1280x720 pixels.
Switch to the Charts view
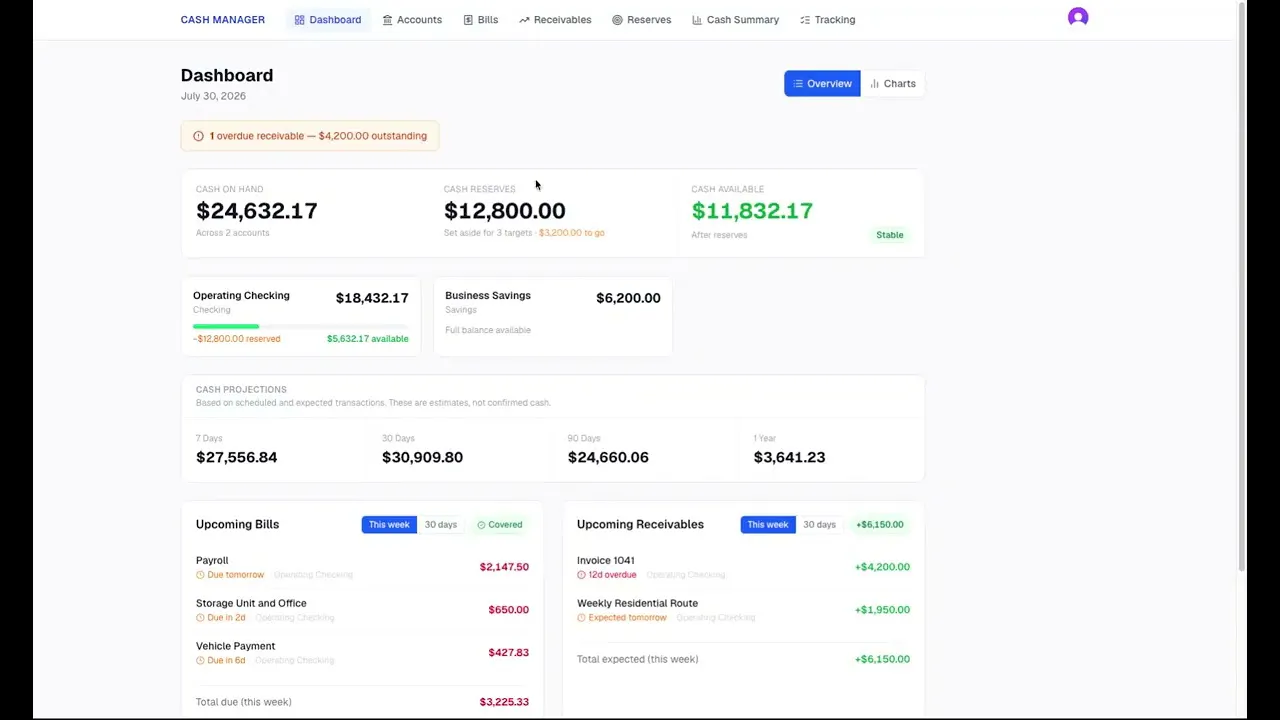[x=893, y=84]
